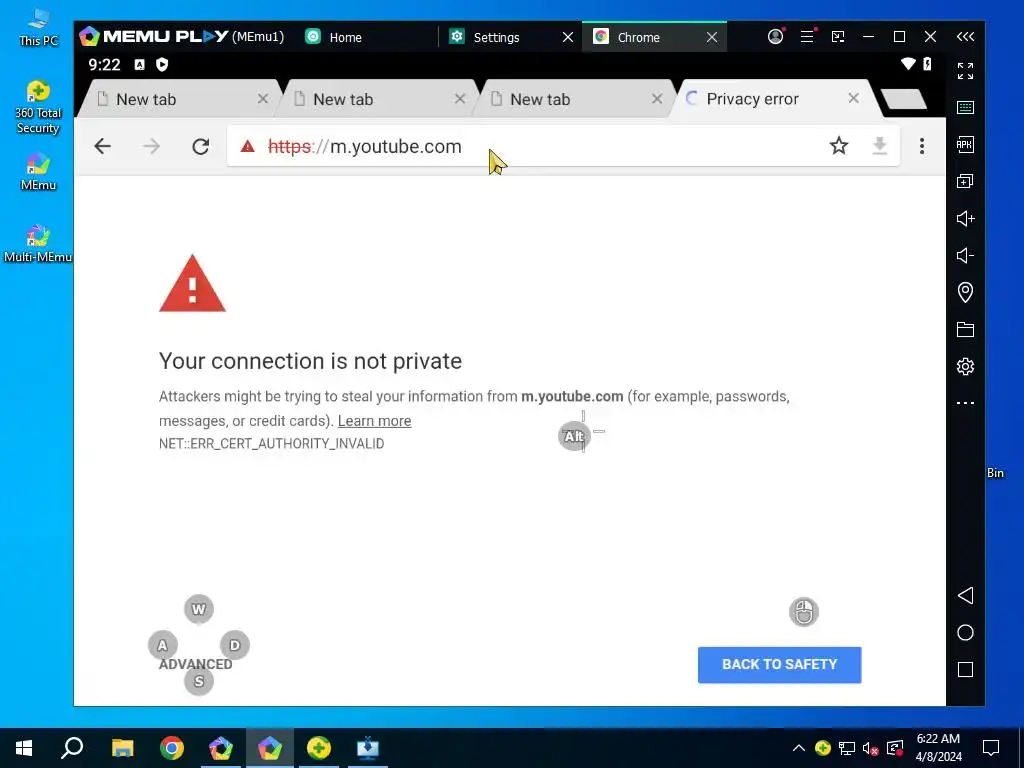Open the Multi-MEmu desktop shortcut
This screenshot has width=1024, height=768.
[x=38, y=244]
